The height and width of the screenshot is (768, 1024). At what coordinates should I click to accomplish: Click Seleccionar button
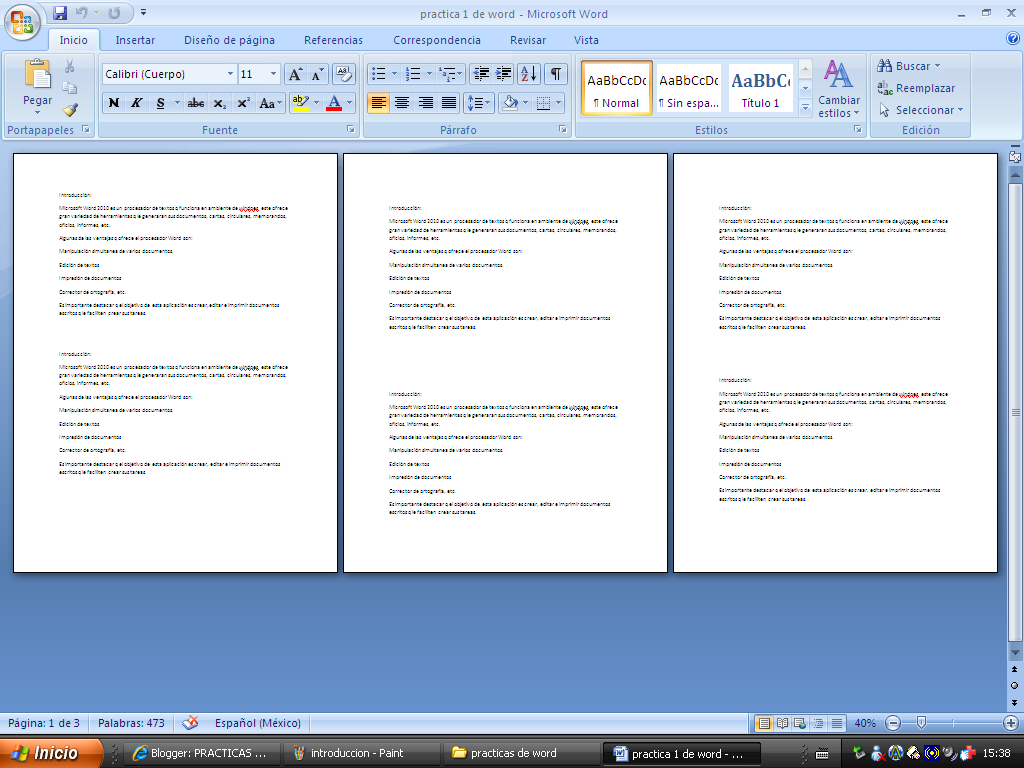[x=921, y=110]
